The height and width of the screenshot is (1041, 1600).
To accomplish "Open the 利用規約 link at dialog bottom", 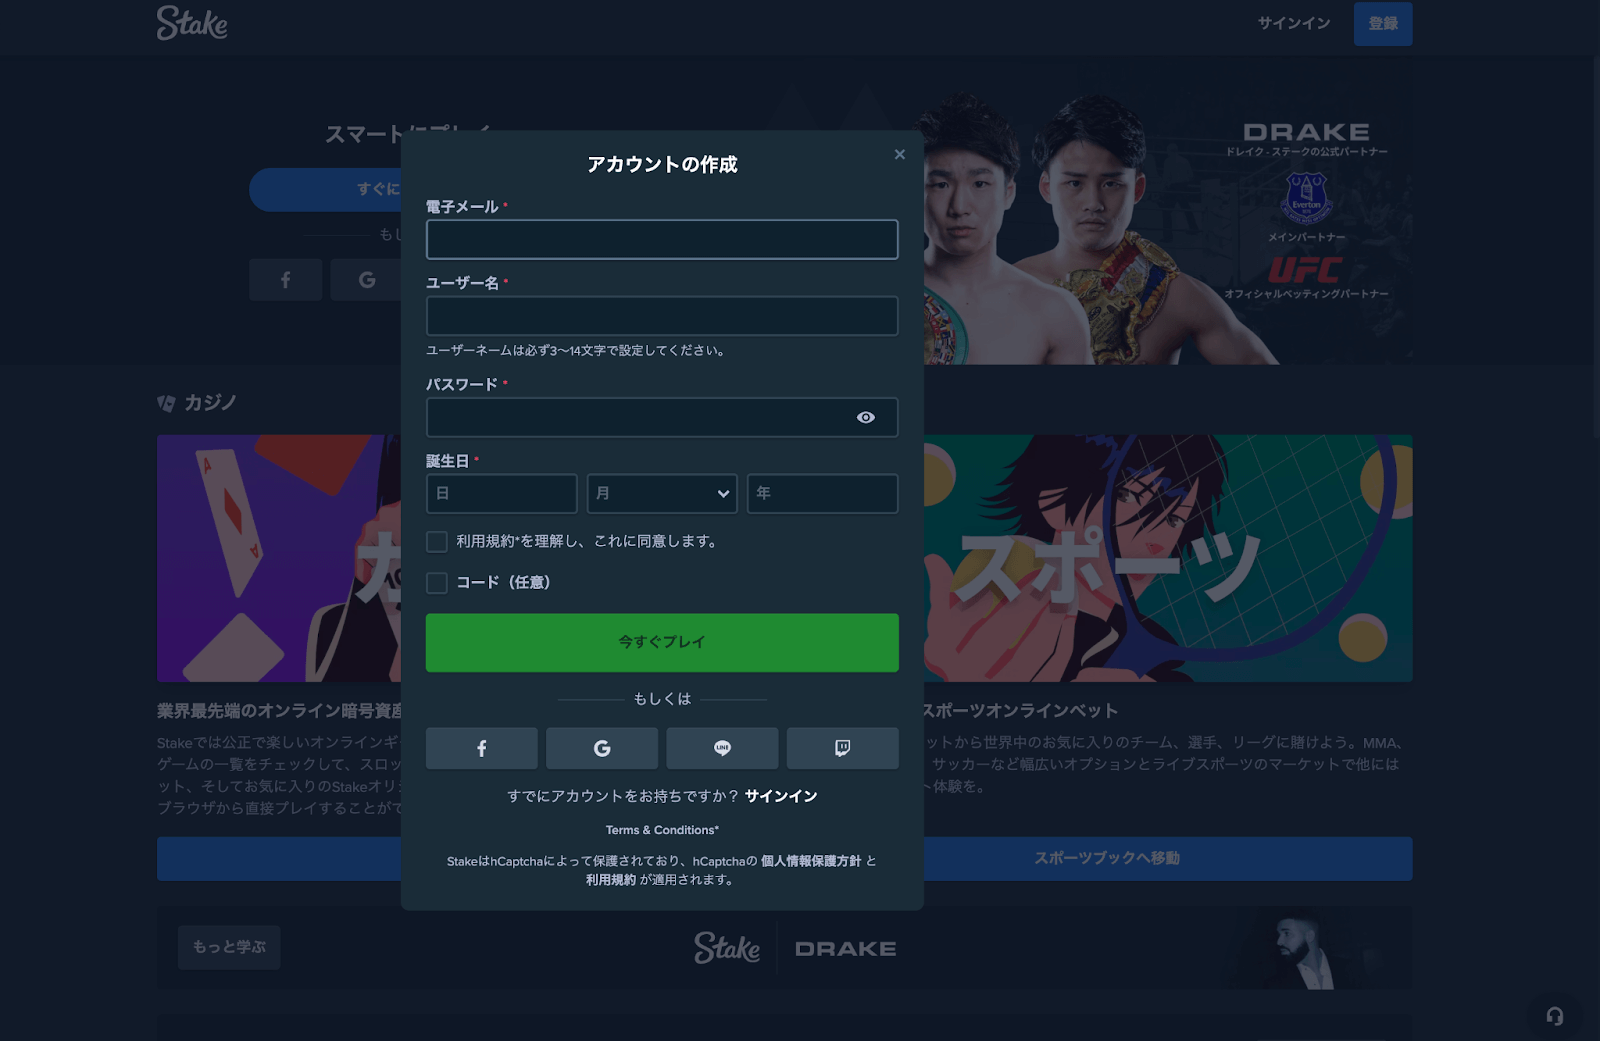I will click(611, 880).
